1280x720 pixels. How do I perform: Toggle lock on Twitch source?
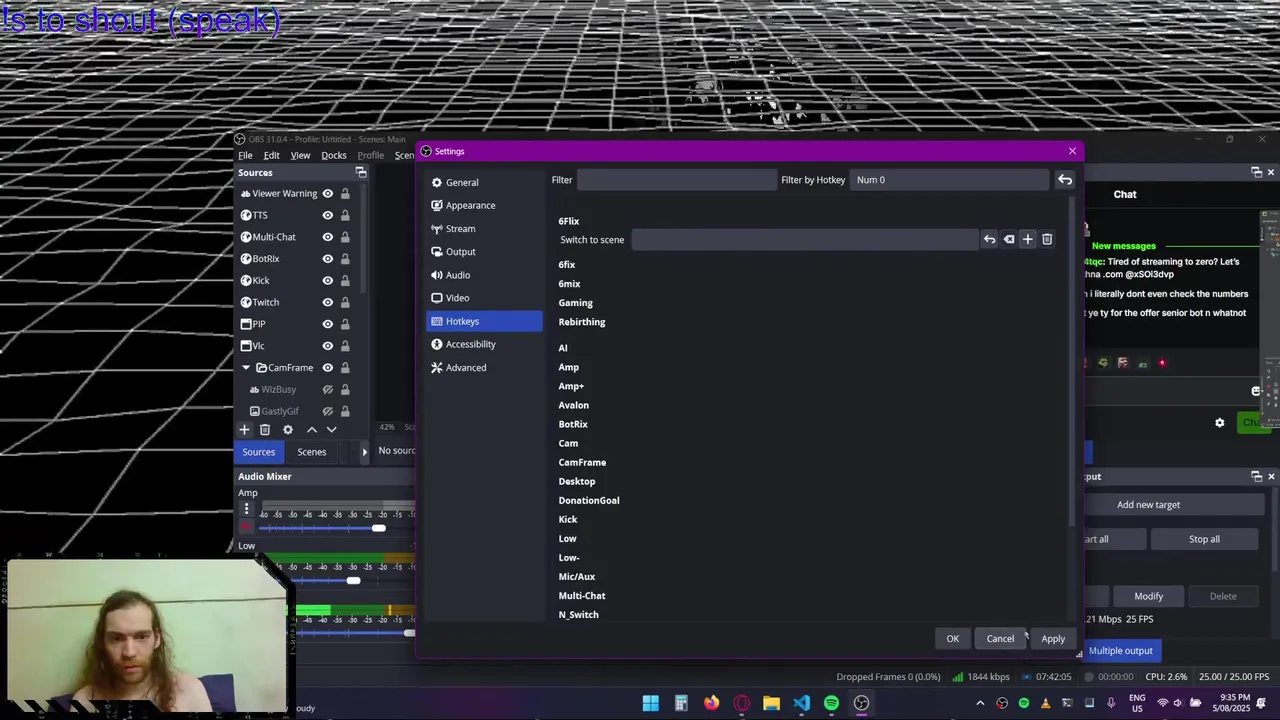pos(345,302)
